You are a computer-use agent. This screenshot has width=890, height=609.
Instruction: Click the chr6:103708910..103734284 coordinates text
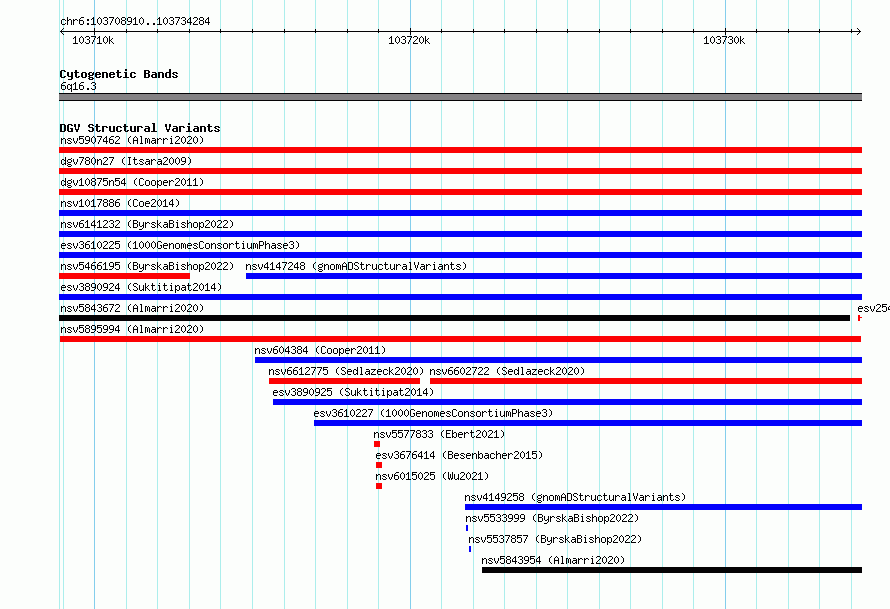point(135,21)
